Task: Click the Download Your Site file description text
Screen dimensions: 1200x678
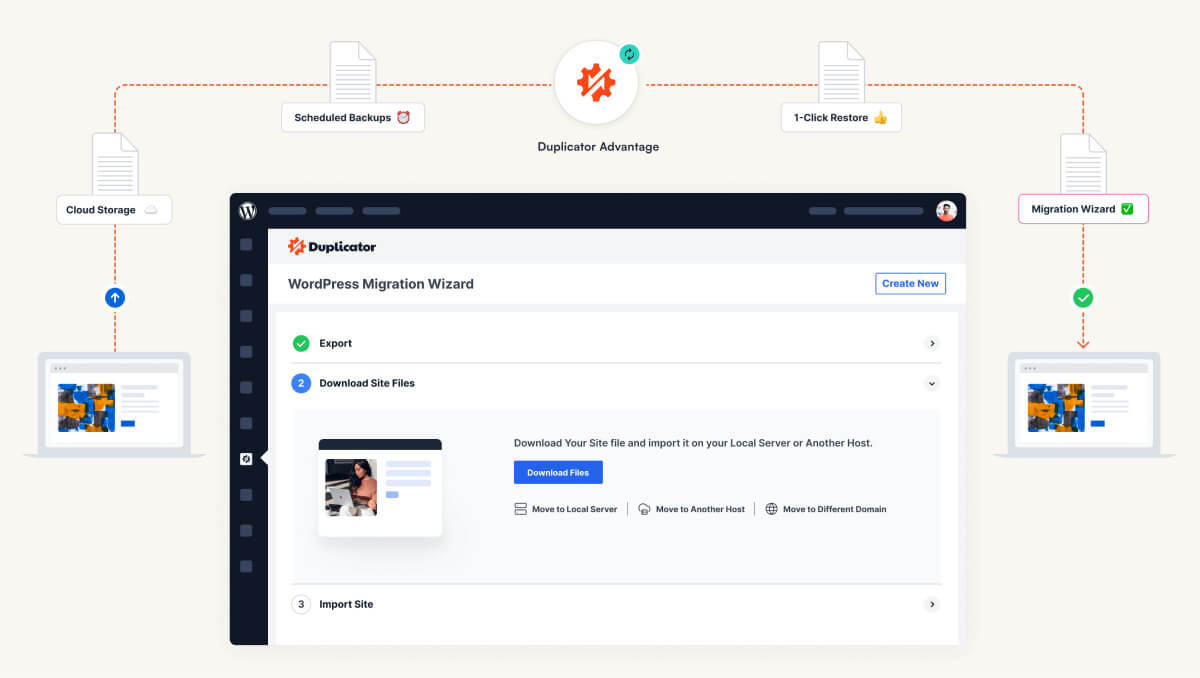Action: tap(693, 442)
